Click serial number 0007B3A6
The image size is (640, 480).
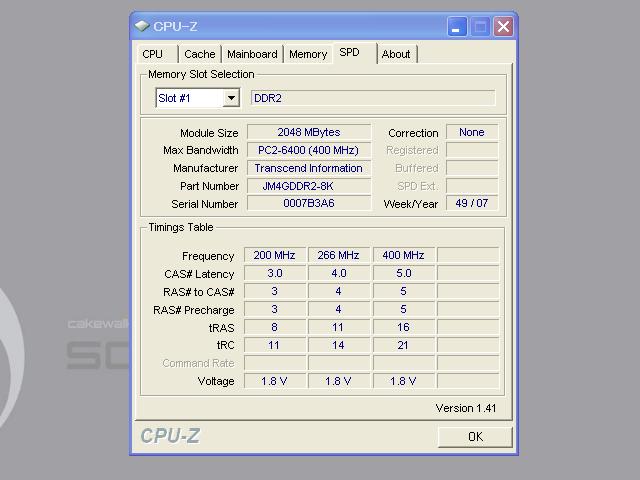[x=309, y=203]
